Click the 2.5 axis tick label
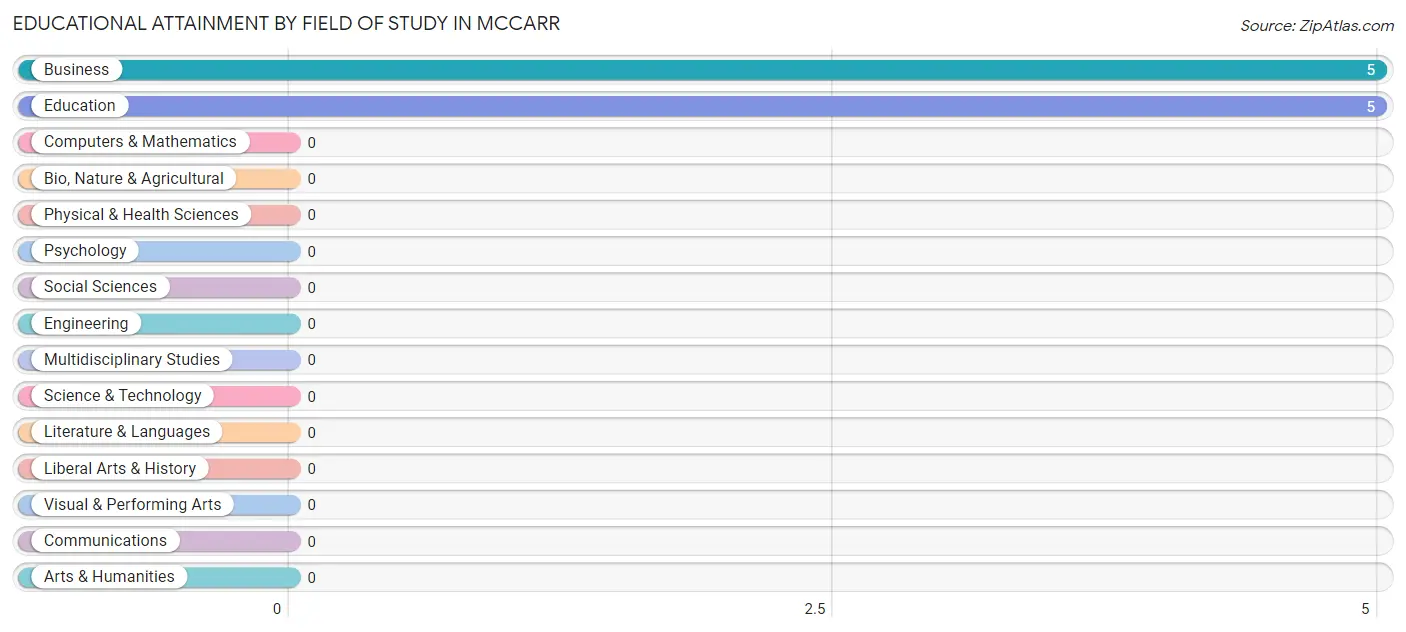This screenshot has width=1406, height=632. [815, 609]
